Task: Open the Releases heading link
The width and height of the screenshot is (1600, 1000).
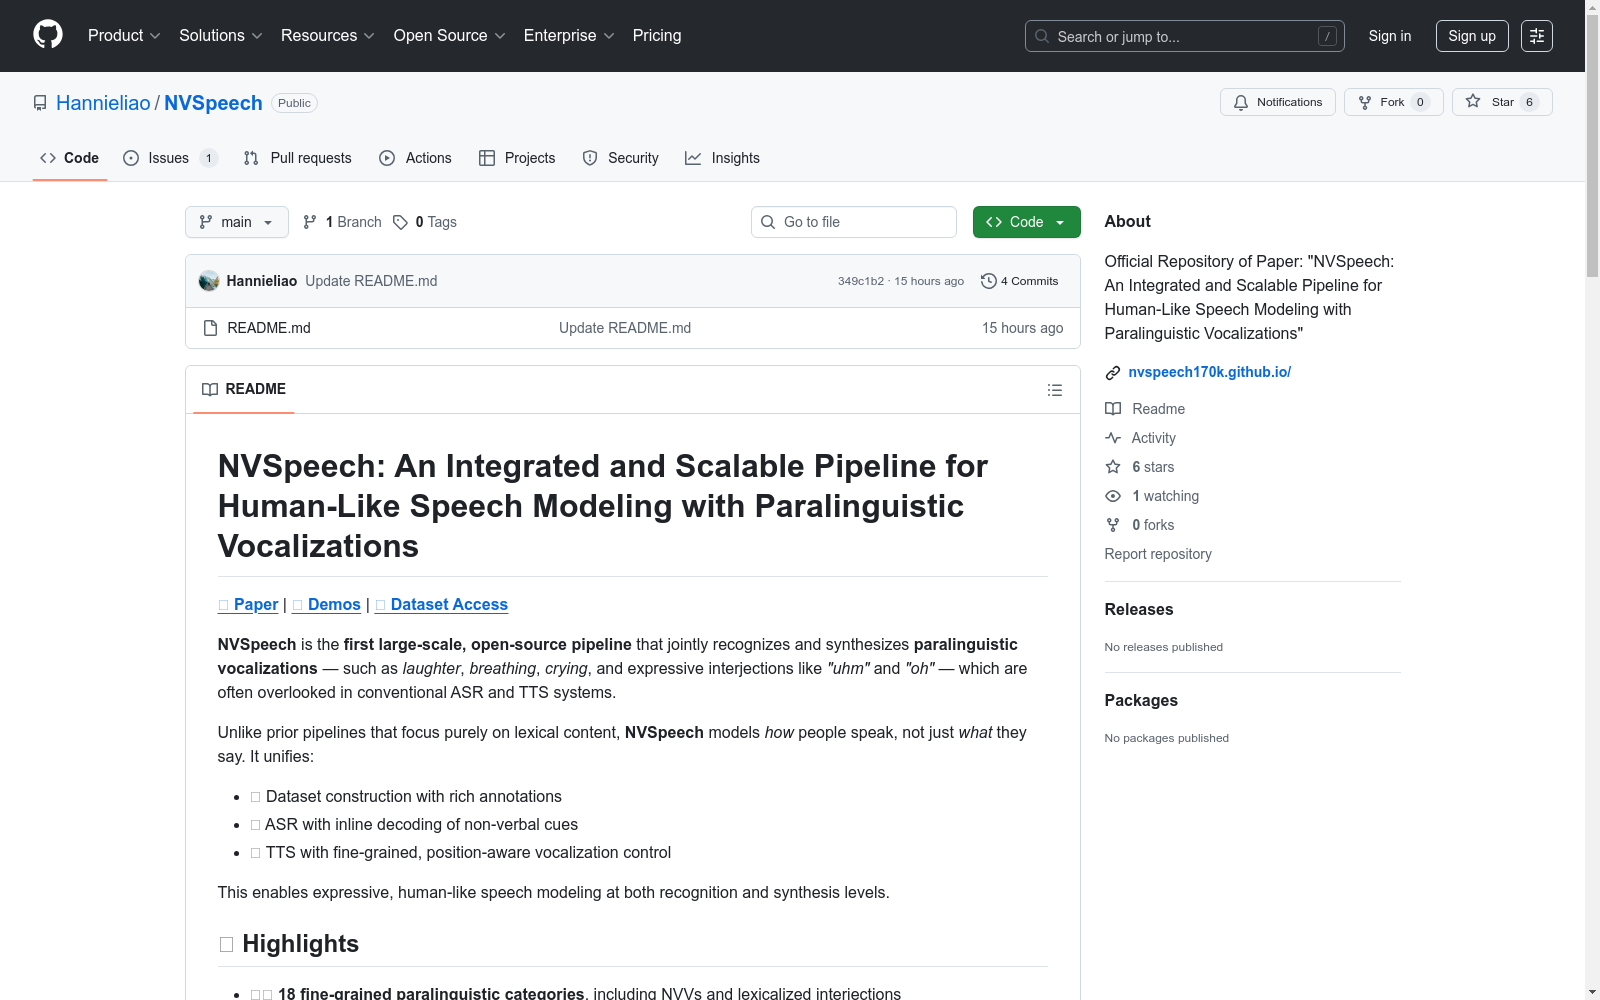Action: click(x=1139, y=610)
